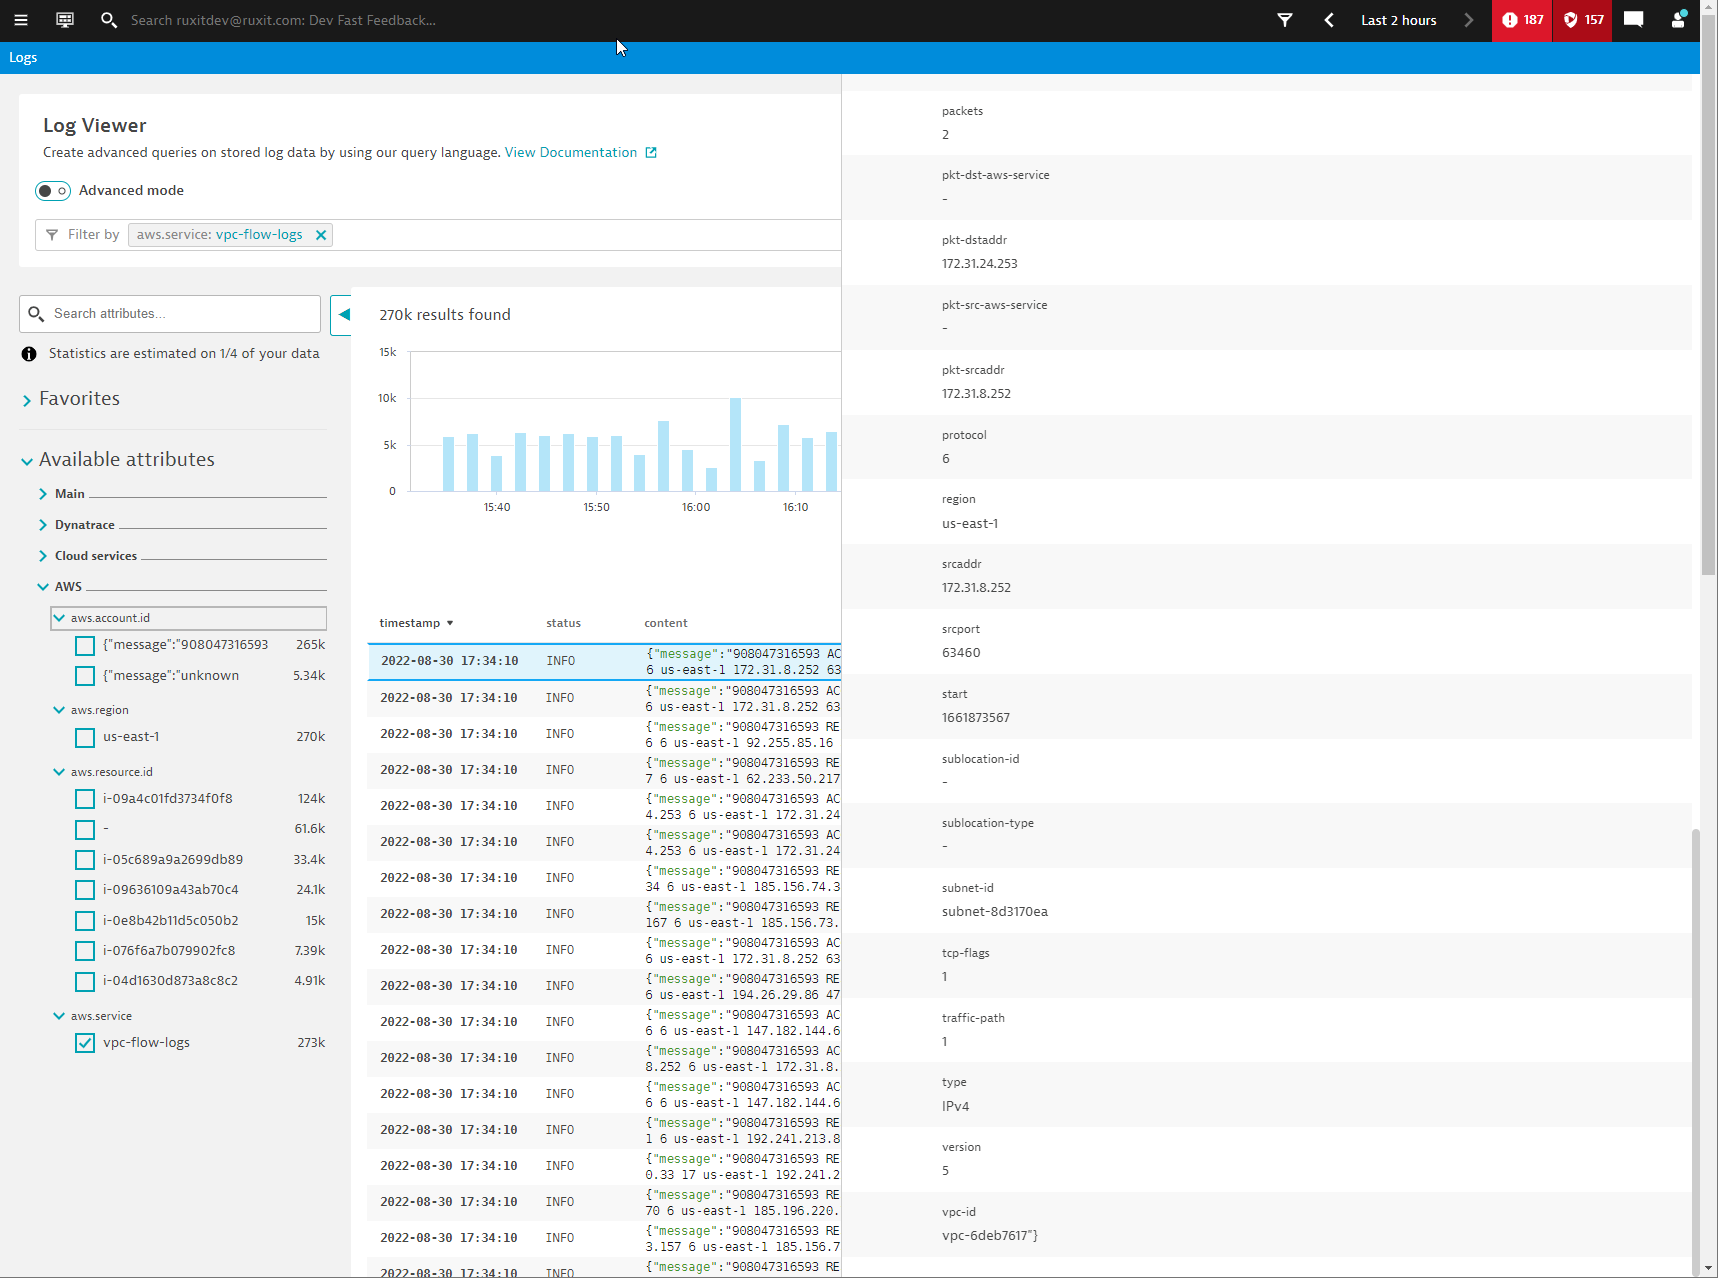Collapse the aws.resource.id attribute group
Image resolution: width=1718 pixels, height=1278 pixels.
pyautogui.click(x=58, y=771)
